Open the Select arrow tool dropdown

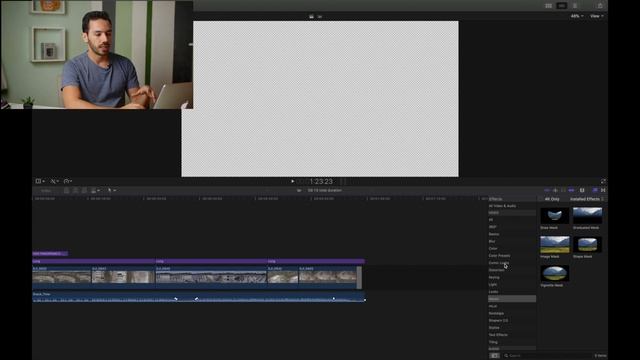tap(111, 191)
